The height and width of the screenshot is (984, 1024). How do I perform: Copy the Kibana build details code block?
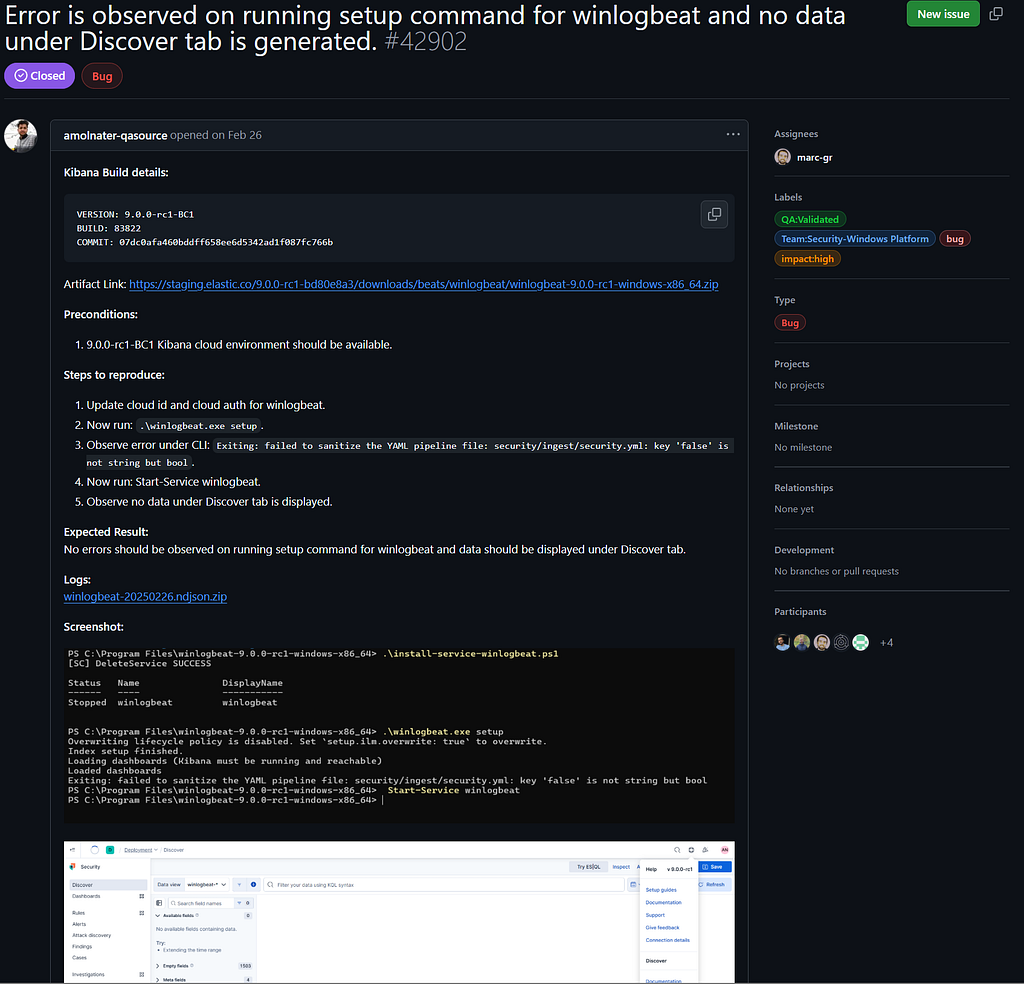714,214
